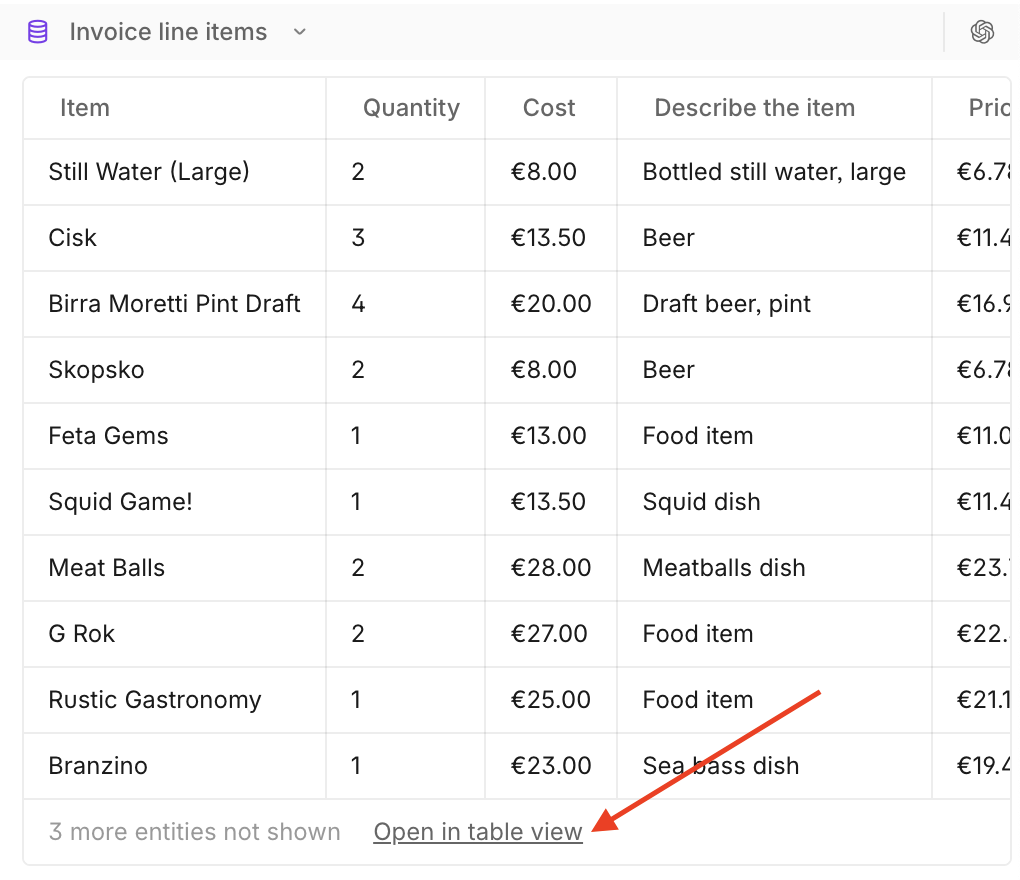Click the G Rok item cell
Image resolution: width=1020 pixels, height=880 pixels.
tap(81, 634)
